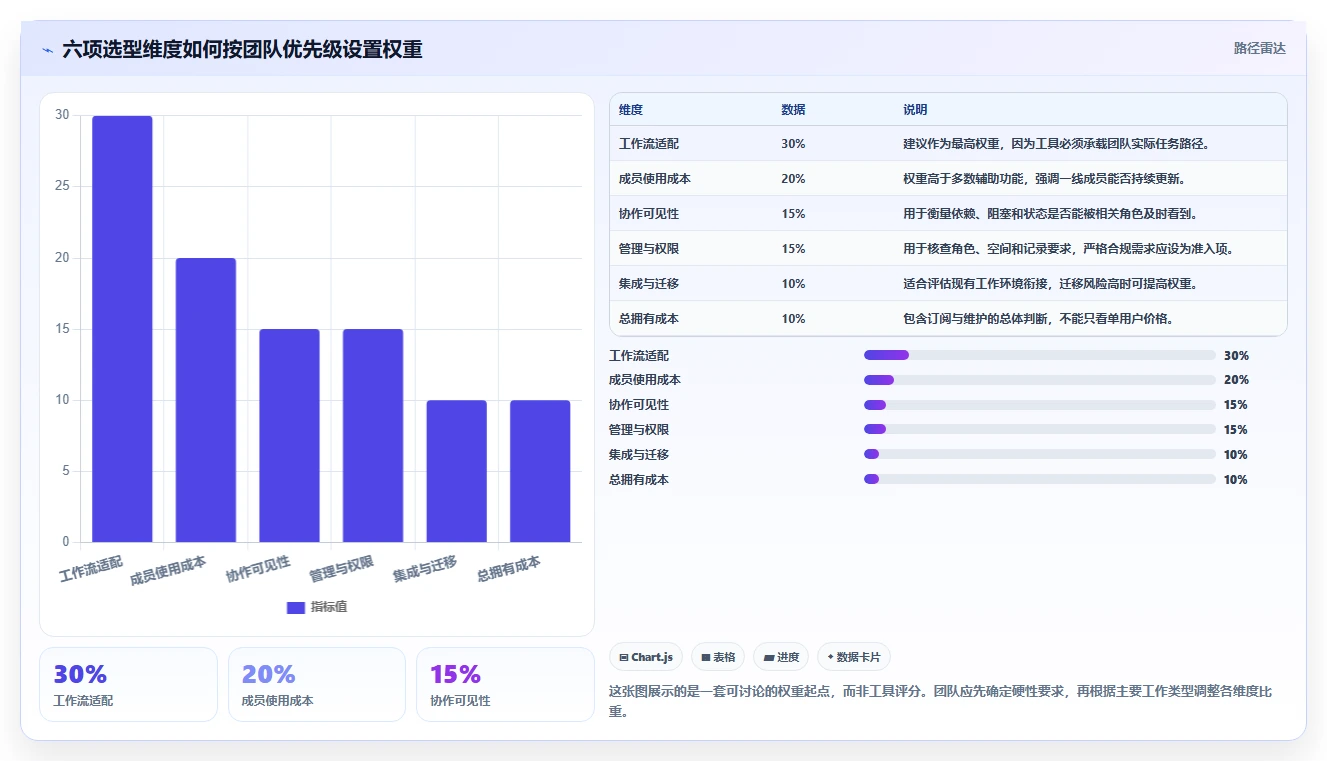Image resolution: width=1327 pixels, height=761 pixels.
Task: Click the 工作流适配 progress bar at 30%
Action: tap(1040, 355)
